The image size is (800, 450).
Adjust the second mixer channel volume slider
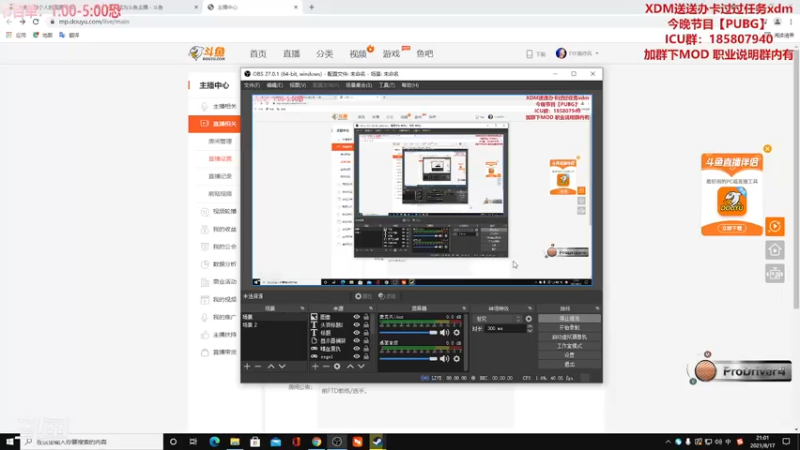pos(409,359)
